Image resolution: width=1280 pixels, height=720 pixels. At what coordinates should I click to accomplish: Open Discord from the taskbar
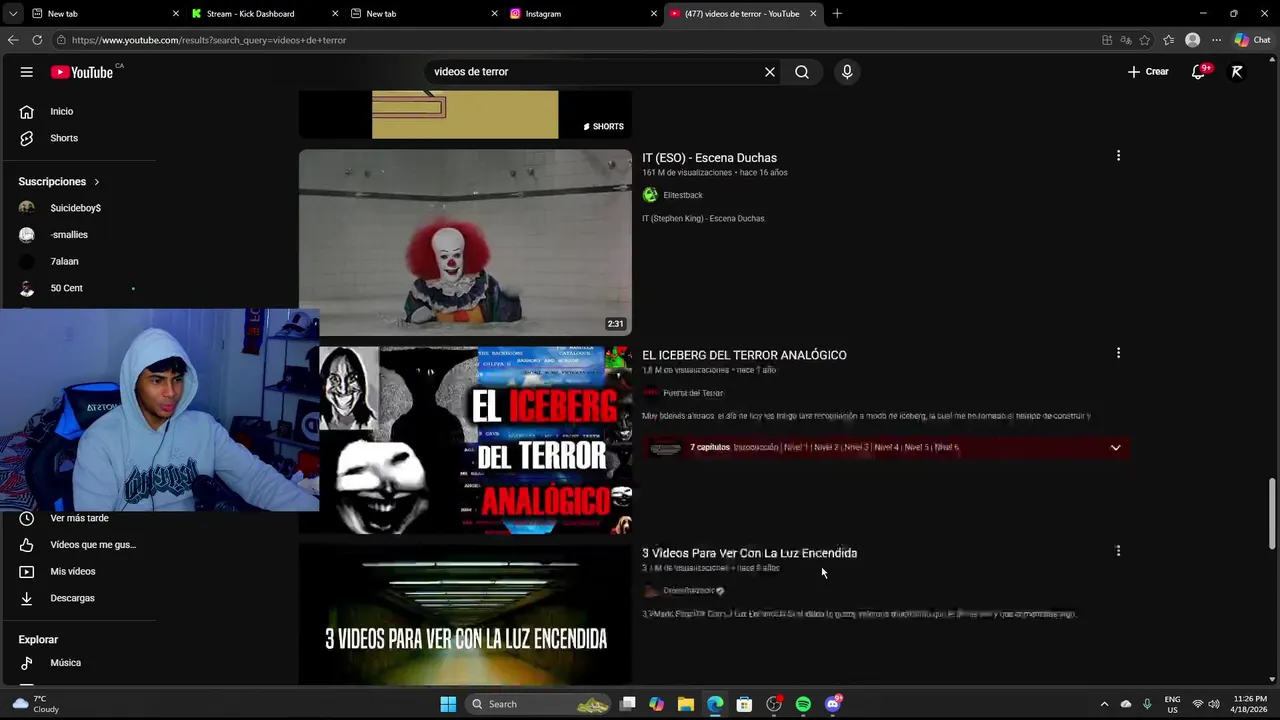tap(833, 704)
